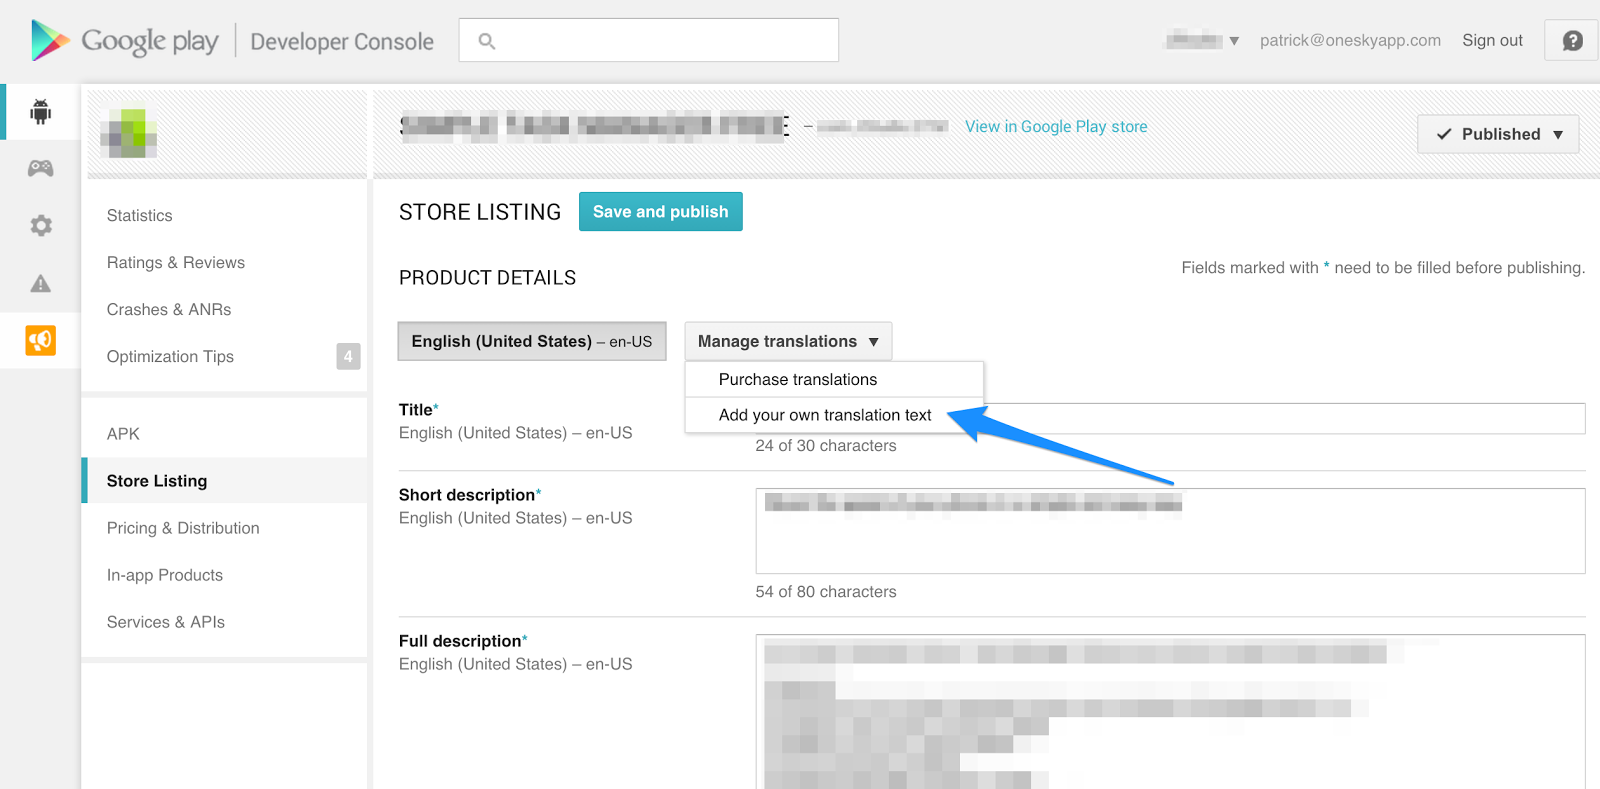The height and width of the screenshot is (789, 1600).
Task: Sign out of the console
Action: pos(1492,40)
